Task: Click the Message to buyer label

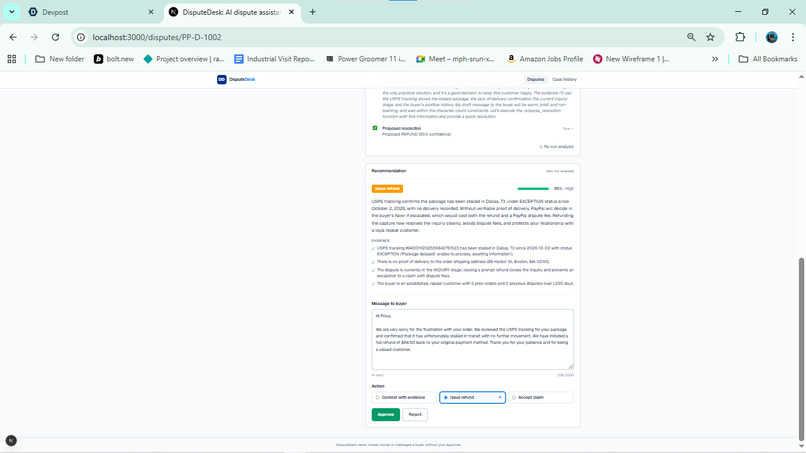Action: coord(389,303)
